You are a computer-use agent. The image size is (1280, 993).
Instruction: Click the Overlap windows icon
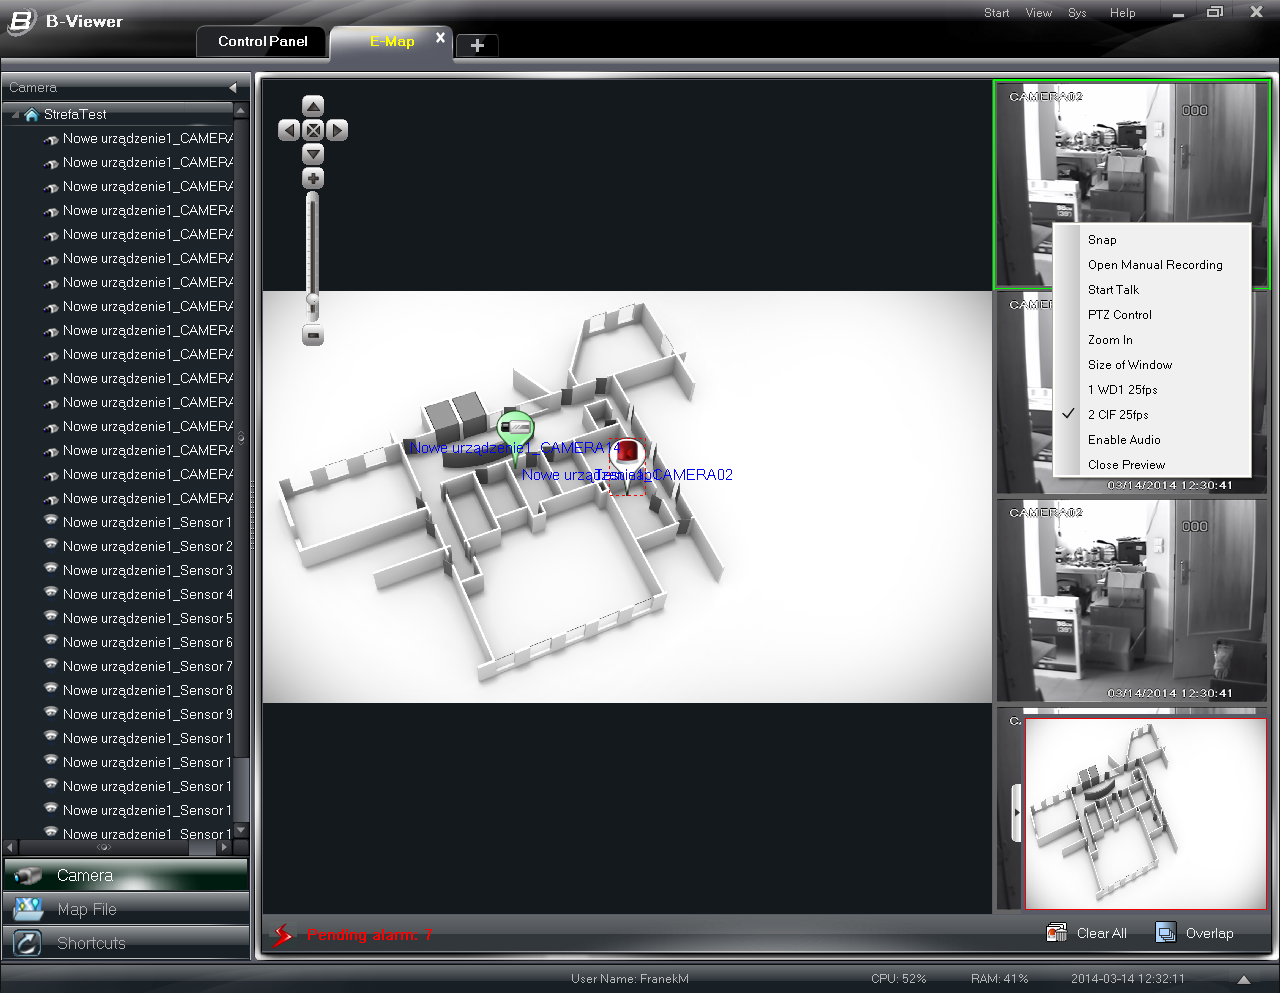pos(1166,933)
